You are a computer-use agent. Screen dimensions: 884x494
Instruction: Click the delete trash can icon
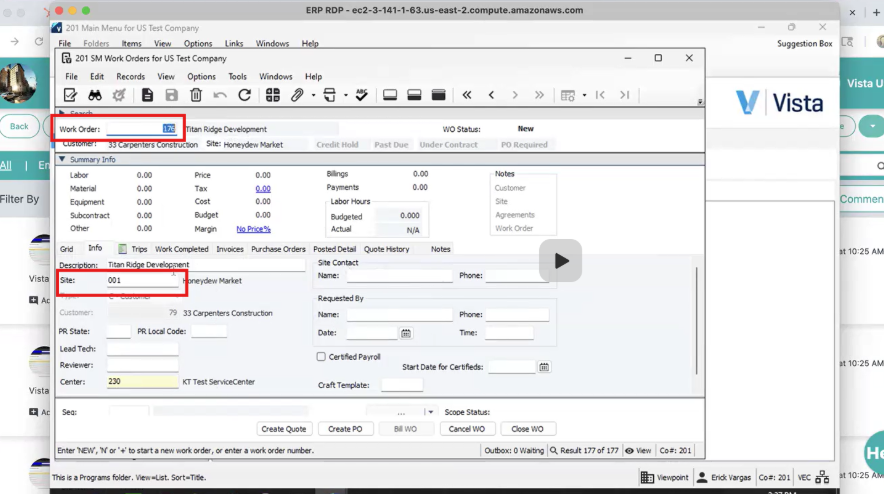click(x=196, y=95)
